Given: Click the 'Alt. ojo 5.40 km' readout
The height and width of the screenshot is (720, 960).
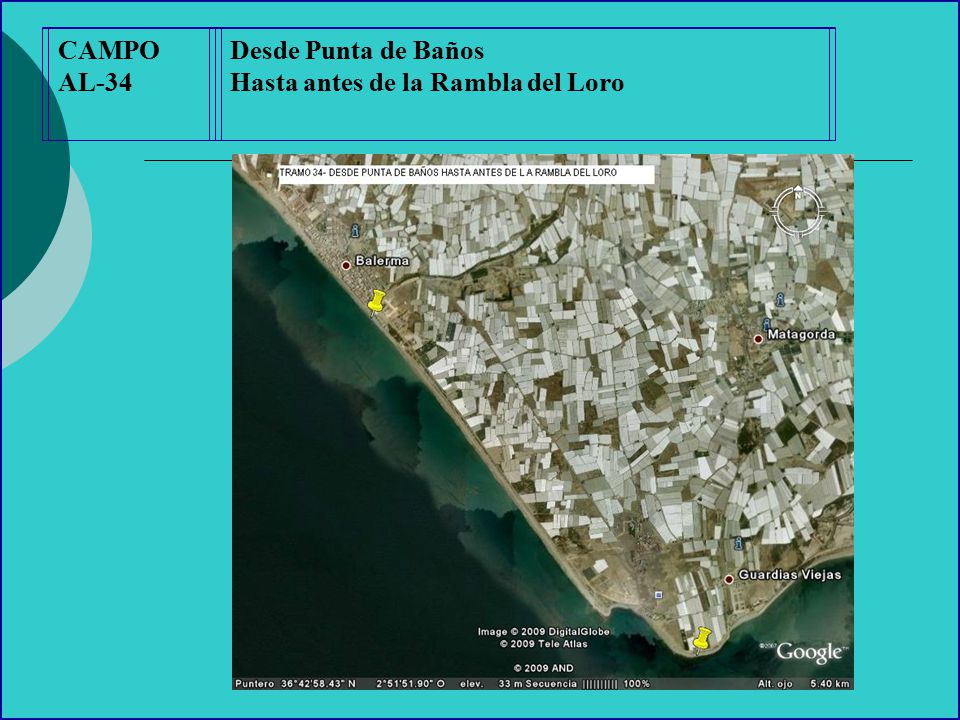Looking at the screenshot, I should 803,684.
